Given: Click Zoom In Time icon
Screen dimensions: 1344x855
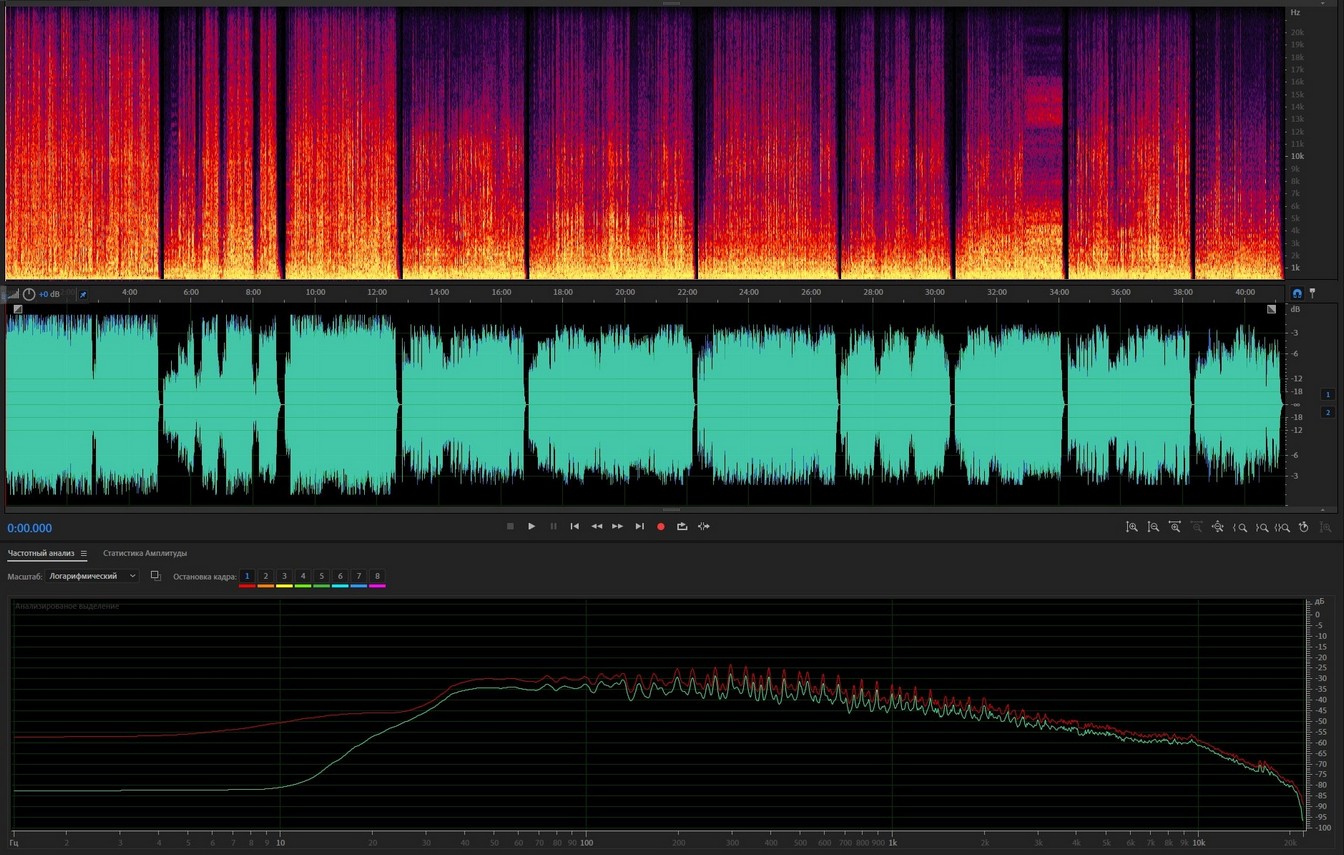Looking at the screenshot, I should pyautogui.click(x=1175, y=527).
